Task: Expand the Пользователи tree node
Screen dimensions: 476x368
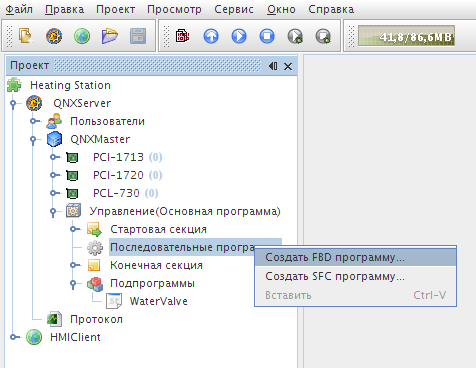Action: coord(34,121)
